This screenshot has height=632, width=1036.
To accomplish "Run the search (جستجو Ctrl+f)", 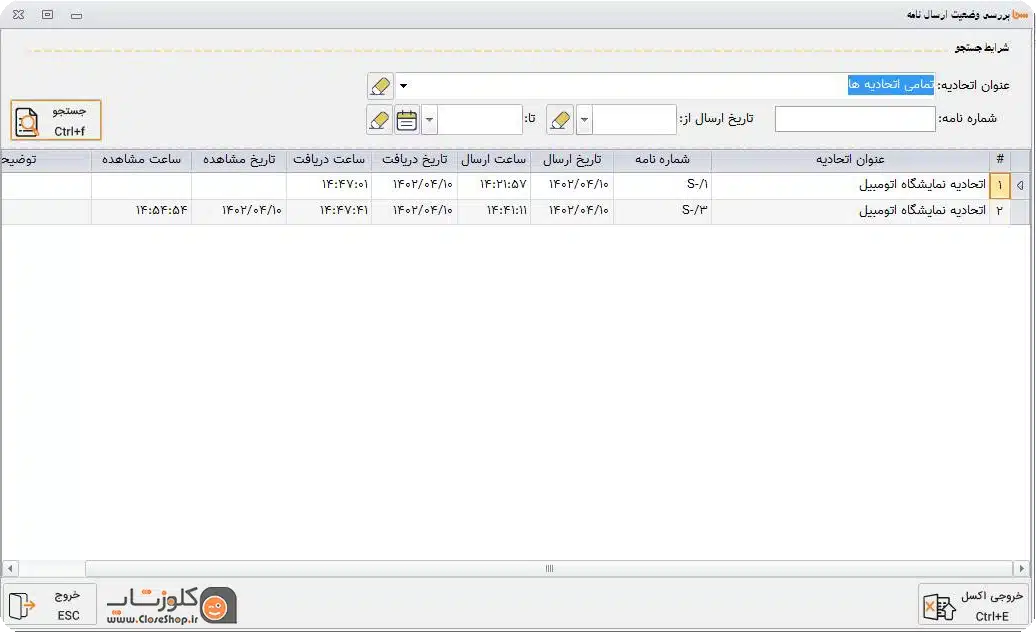I will [56, 120].
